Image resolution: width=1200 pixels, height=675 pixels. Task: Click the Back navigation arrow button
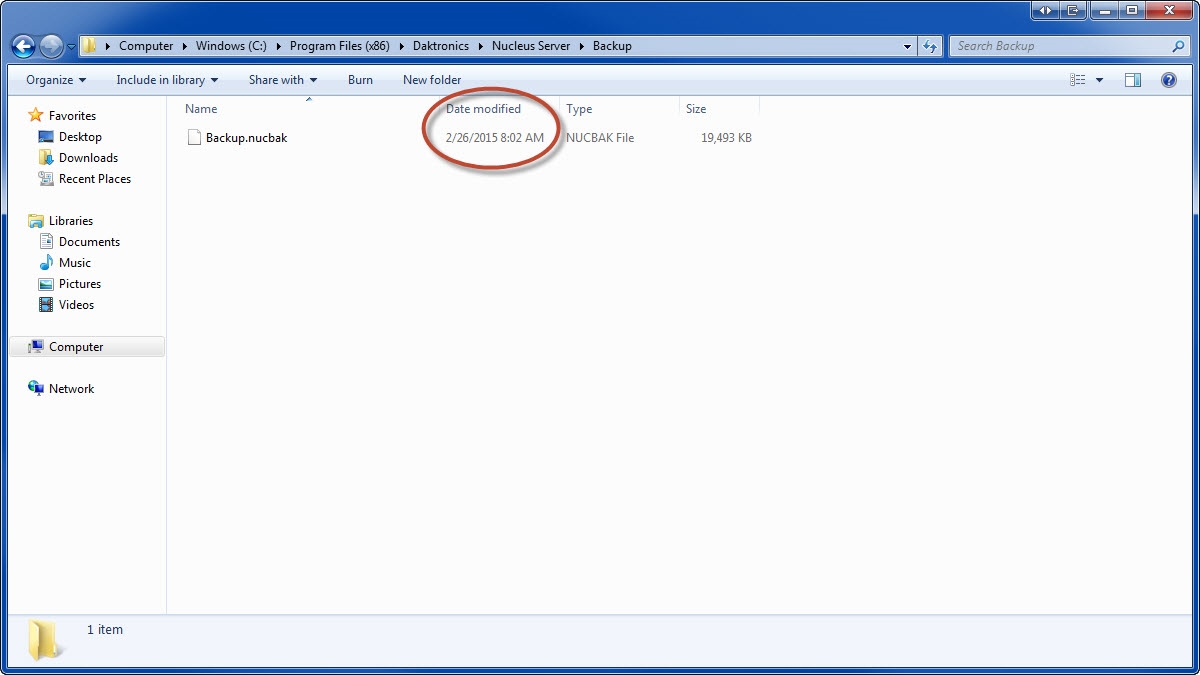coord(24,46)
